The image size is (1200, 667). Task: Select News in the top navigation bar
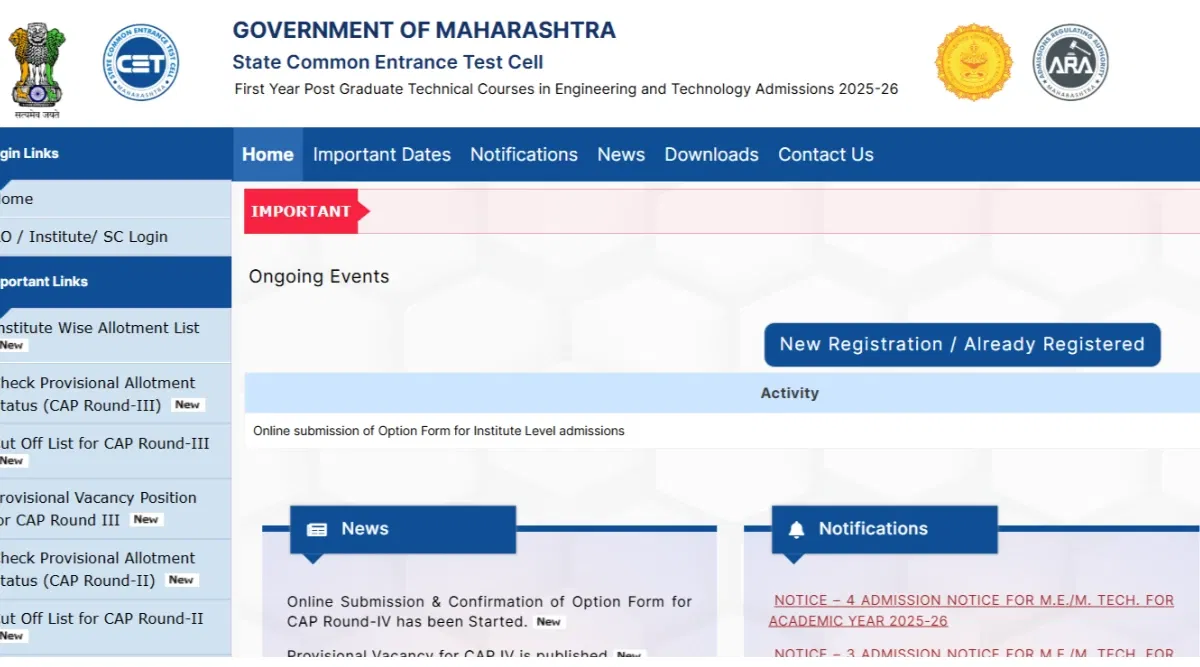pyautogui.click(x=621, y=155)
